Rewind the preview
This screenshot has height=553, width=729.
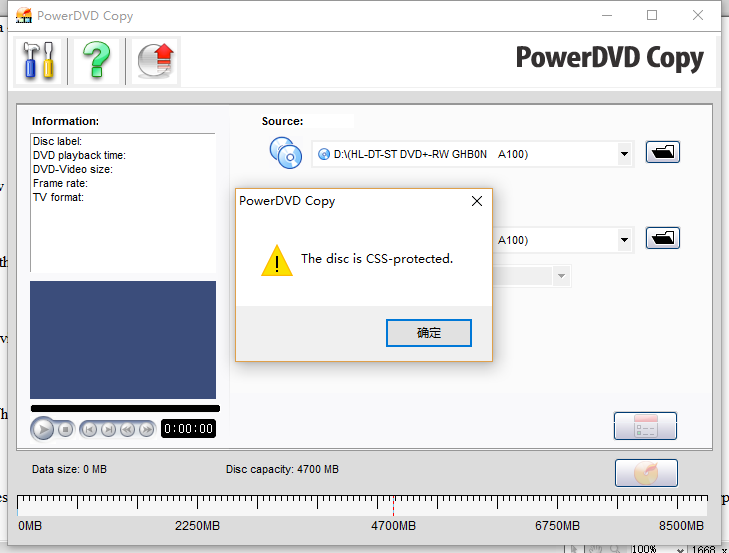pyautogui.click(x=127, y=429)
